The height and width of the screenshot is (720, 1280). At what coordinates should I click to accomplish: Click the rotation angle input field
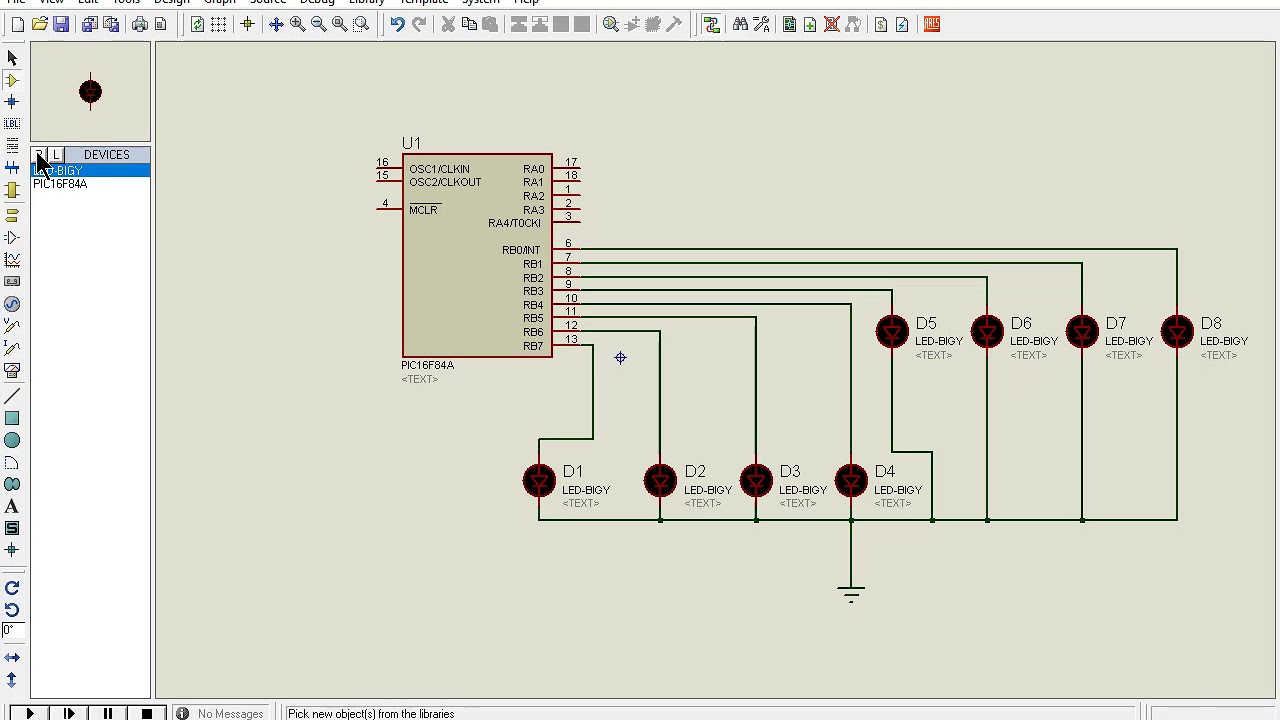coord(13,630)
